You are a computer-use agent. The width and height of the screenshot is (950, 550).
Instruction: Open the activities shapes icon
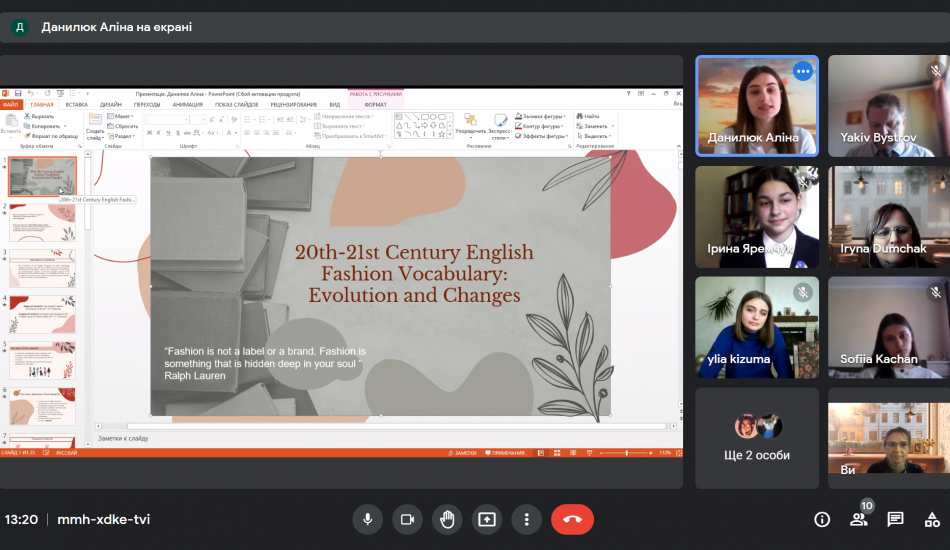(x=931, y=519)
